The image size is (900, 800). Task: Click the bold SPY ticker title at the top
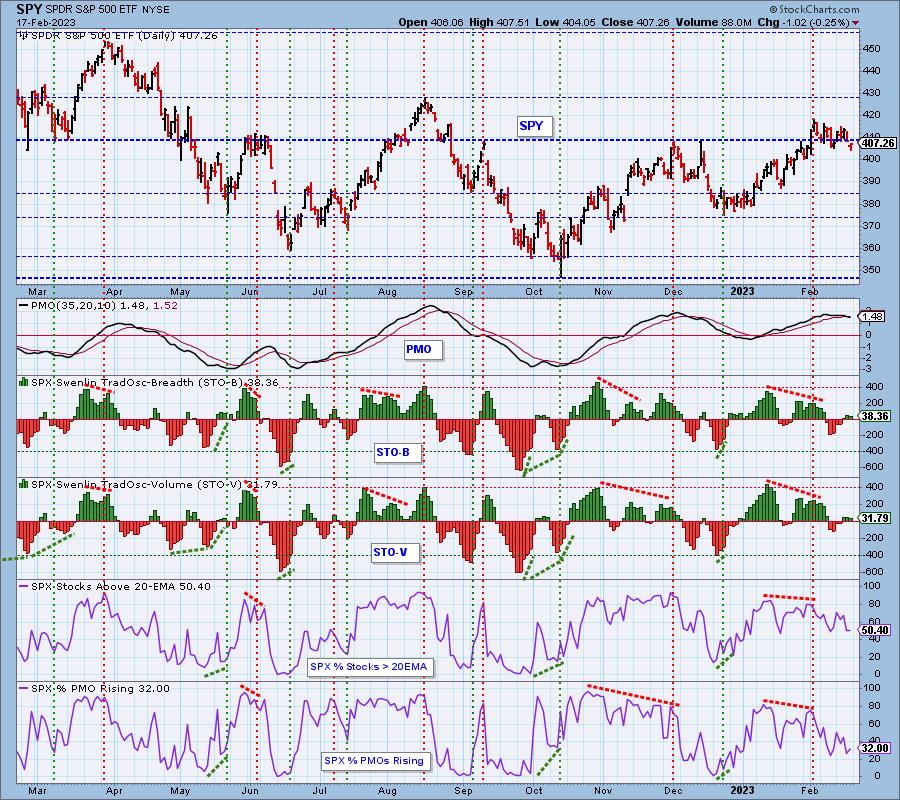29,10
